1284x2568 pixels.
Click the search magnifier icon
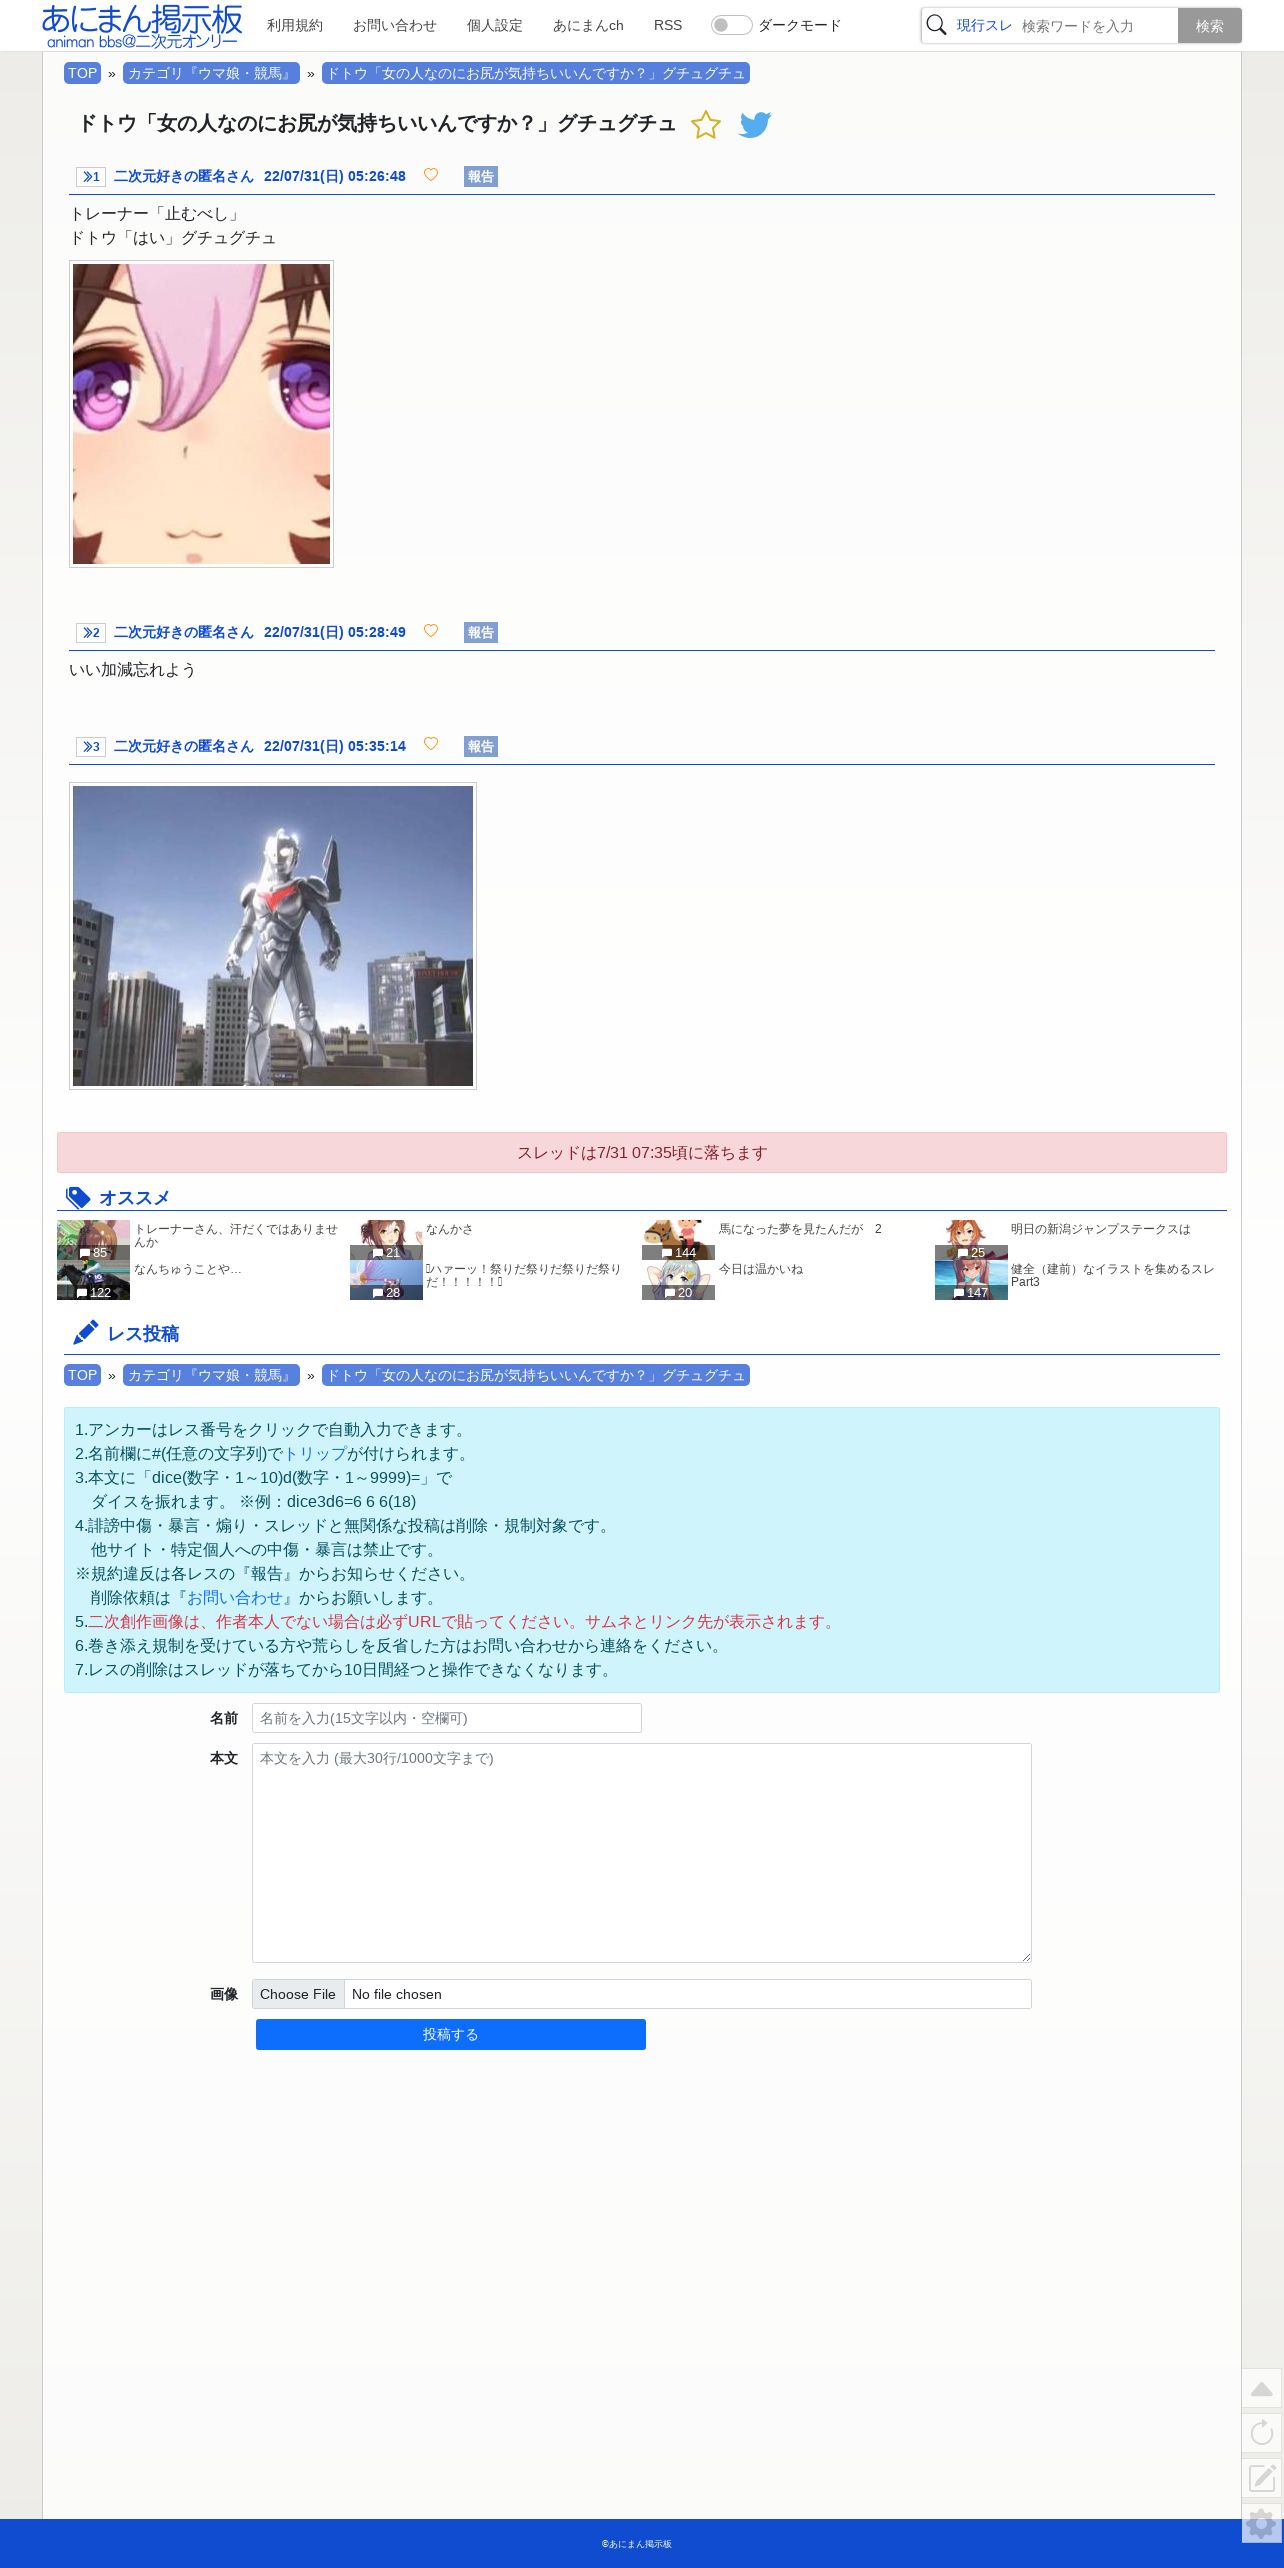coord(936,25)
